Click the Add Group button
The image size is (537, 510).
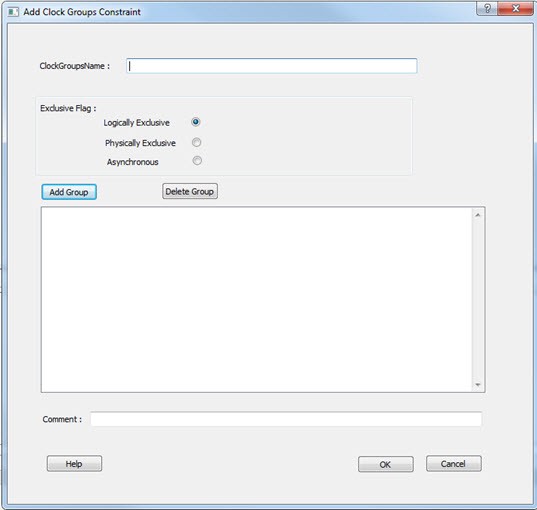(x=69, y=192)
